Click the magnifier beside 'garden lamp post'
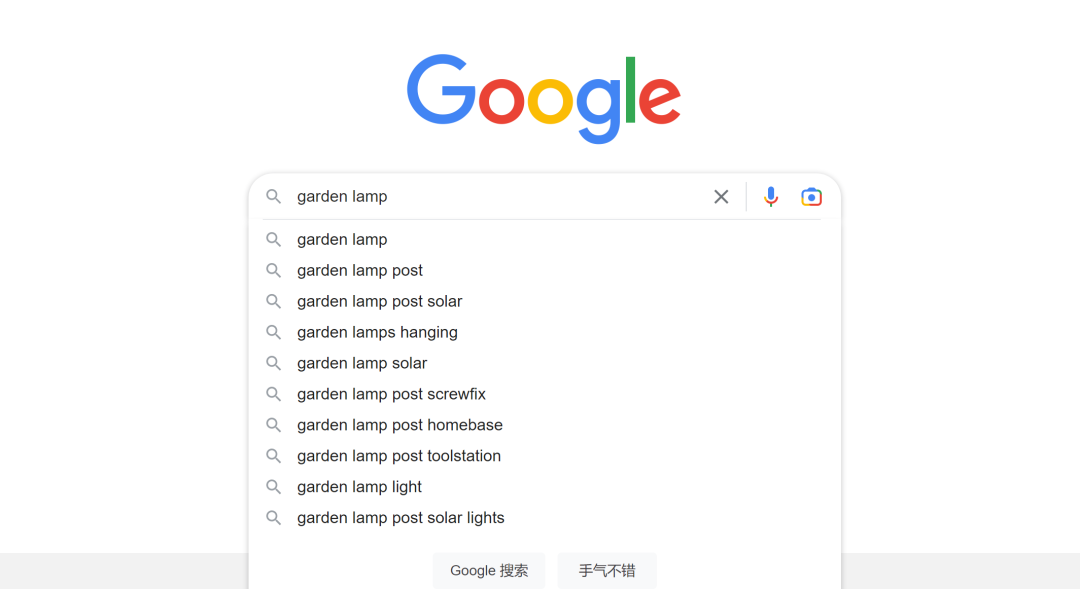This screenshot has width=1080, height=589. pos(273,270)
